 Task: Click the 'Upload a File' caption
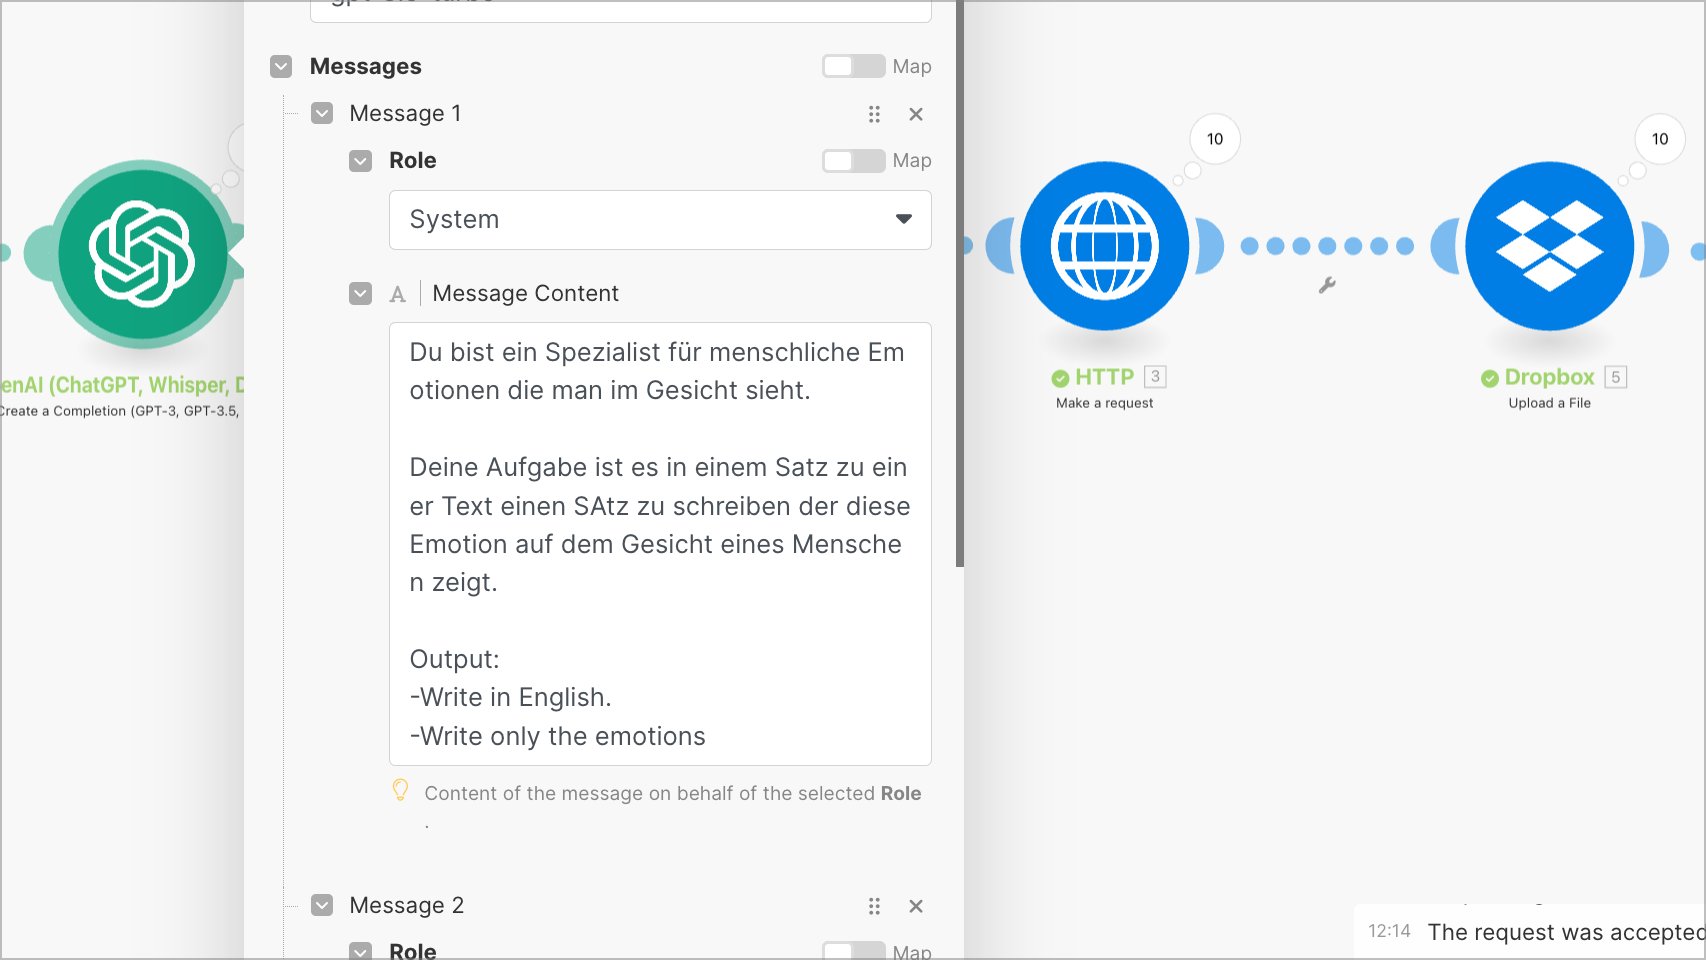[1549, 403]
